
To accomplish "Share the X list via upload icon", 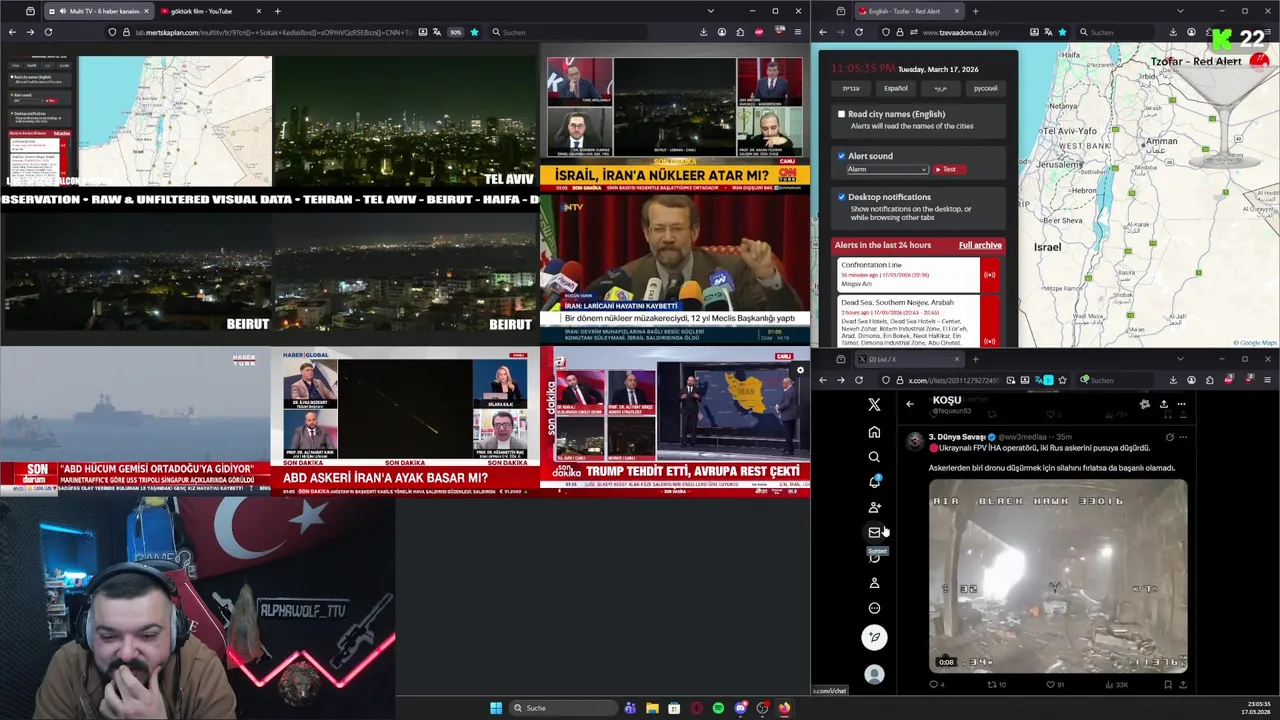I will (1163, 404).
